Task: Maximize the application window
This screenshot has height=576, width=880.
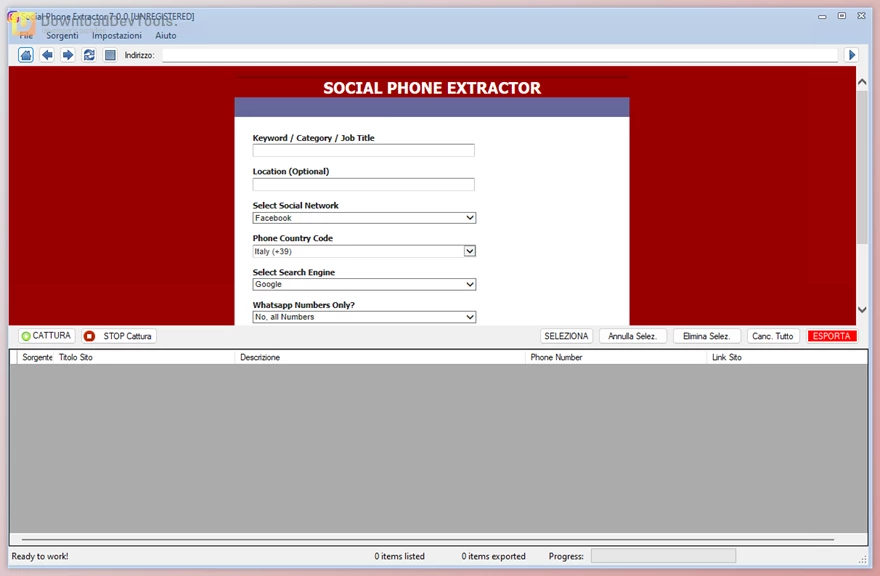Action: (842, 16)
